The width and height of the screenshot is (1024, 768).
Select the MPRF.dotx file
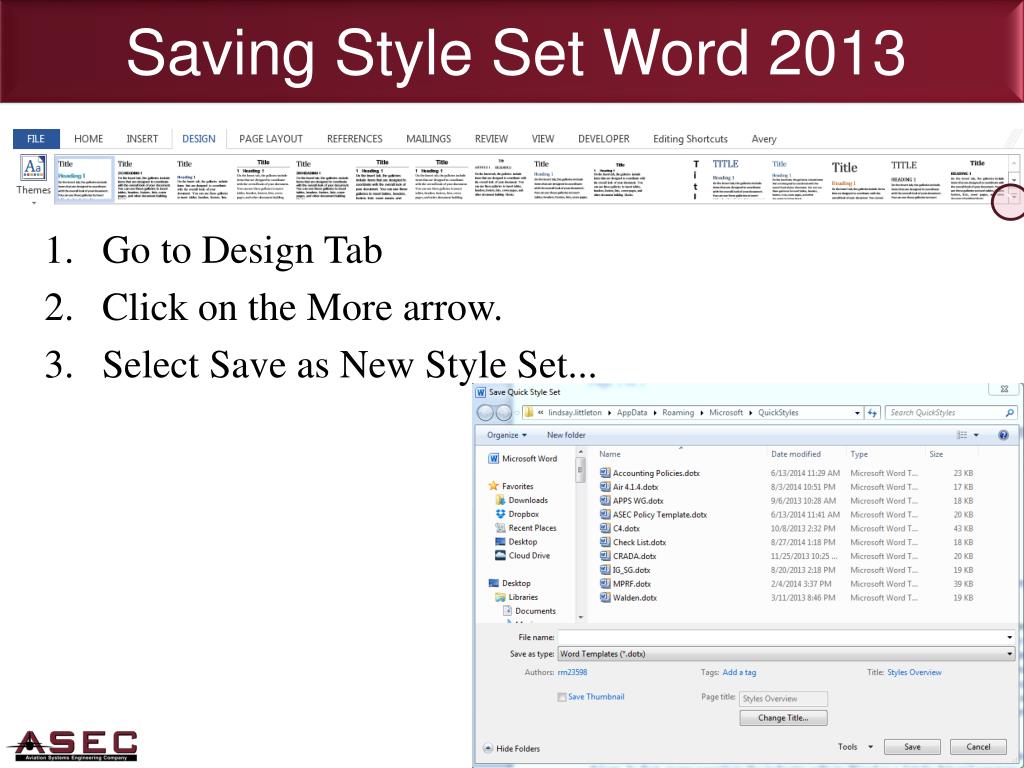625,584
